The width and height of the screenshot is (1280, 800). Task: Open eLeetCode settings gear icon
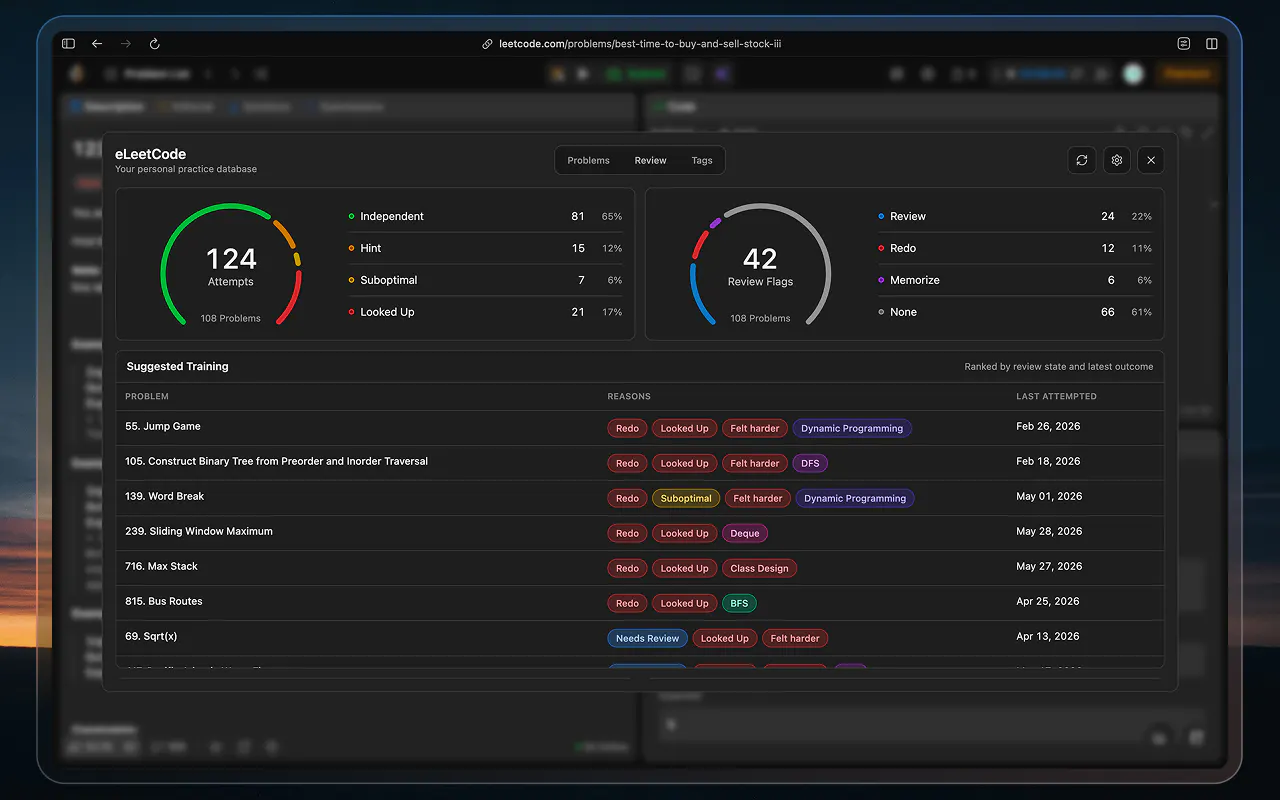pos(1117,160)
